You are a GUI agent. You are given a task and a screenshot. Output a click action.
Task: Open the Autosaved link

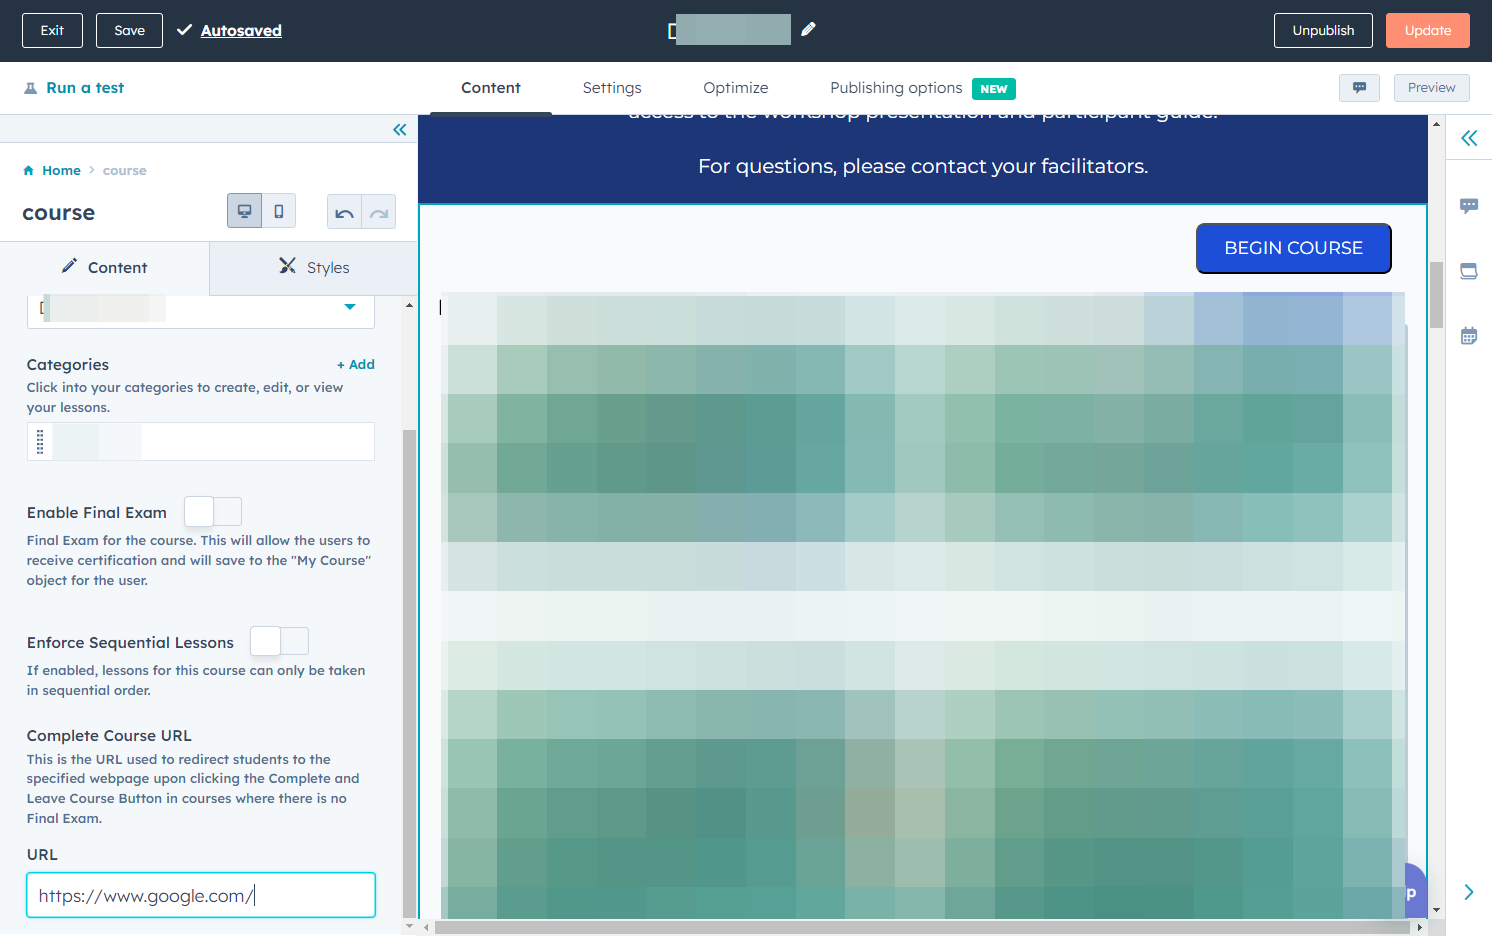pyautogui.click(x=241, y=31)
